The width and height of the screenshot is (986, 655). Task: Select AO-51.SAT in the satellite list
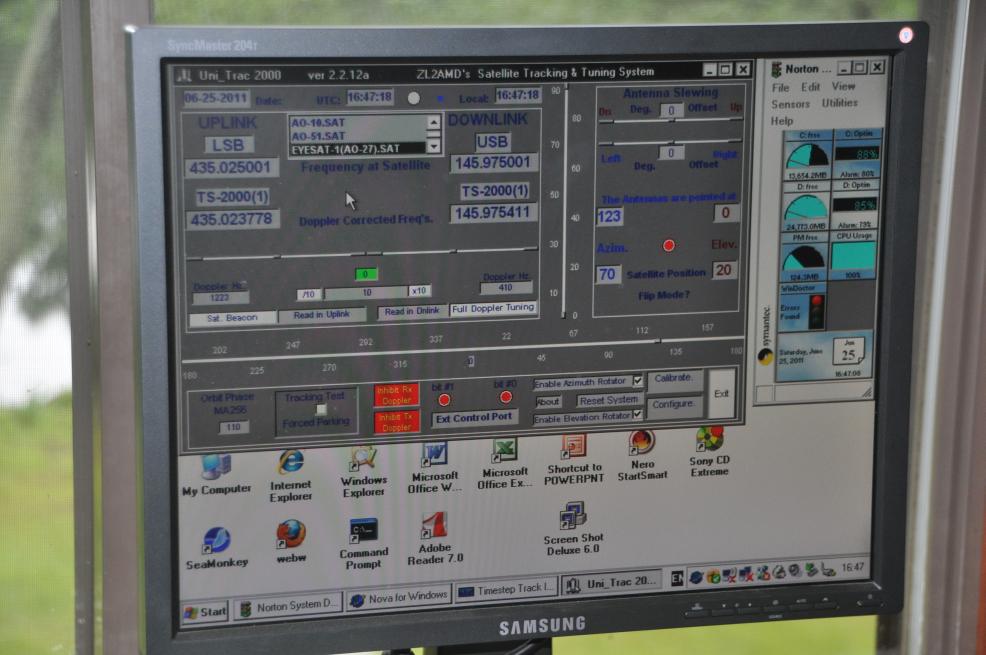[358, 136]
